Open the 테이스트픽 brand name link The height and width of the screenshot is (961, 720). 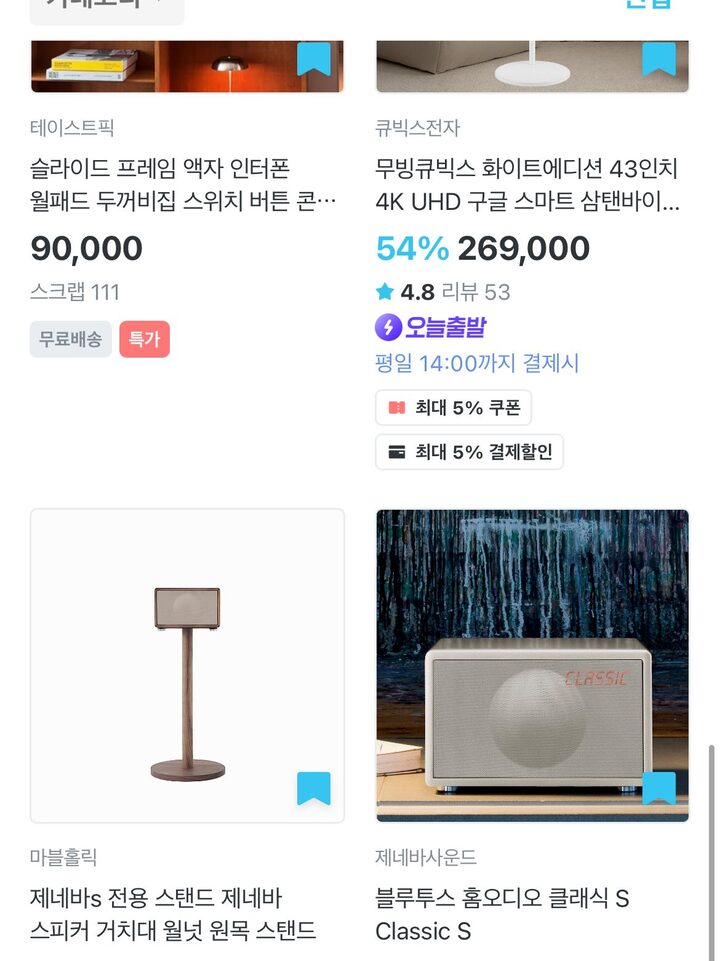[72, 128]
